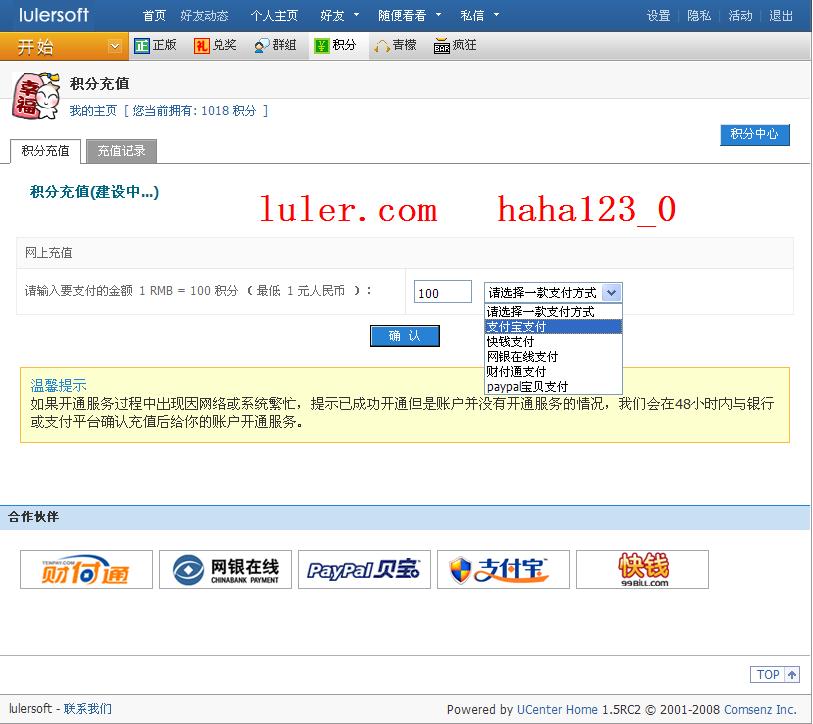The image size is (813, 724).
Task: Click the 快钱 99bill partner logo
Action: [x=642, y=569]
